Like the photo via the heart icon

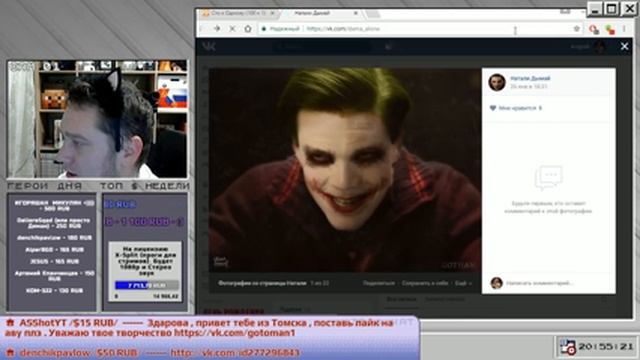coord(493,108)
